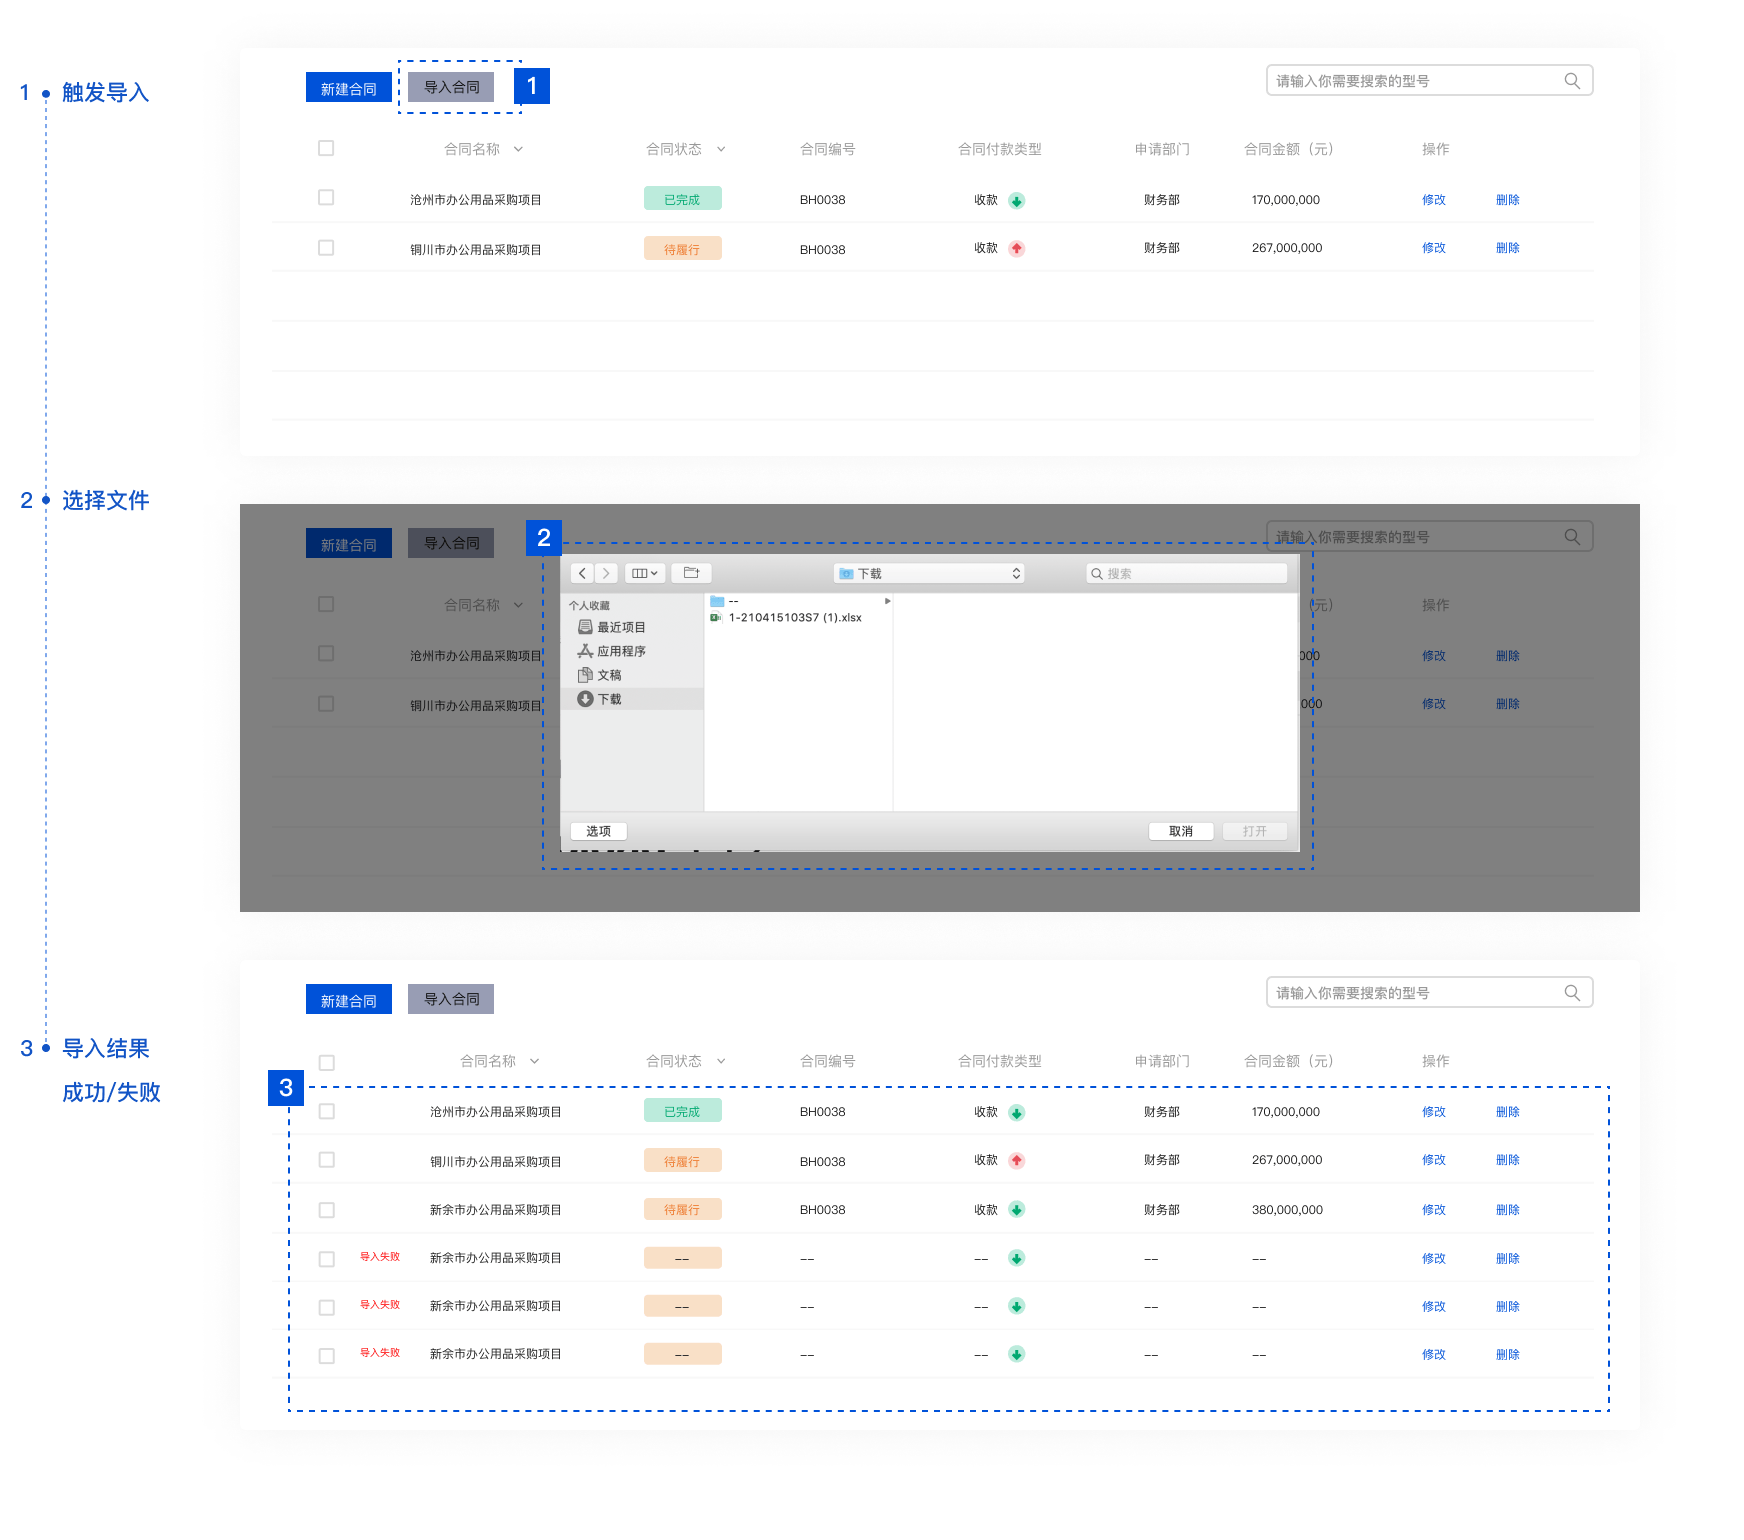The image size is (1744, 1540).
Task: Expand the -- folder's disclosure arrow
Action: coord(887,601)
